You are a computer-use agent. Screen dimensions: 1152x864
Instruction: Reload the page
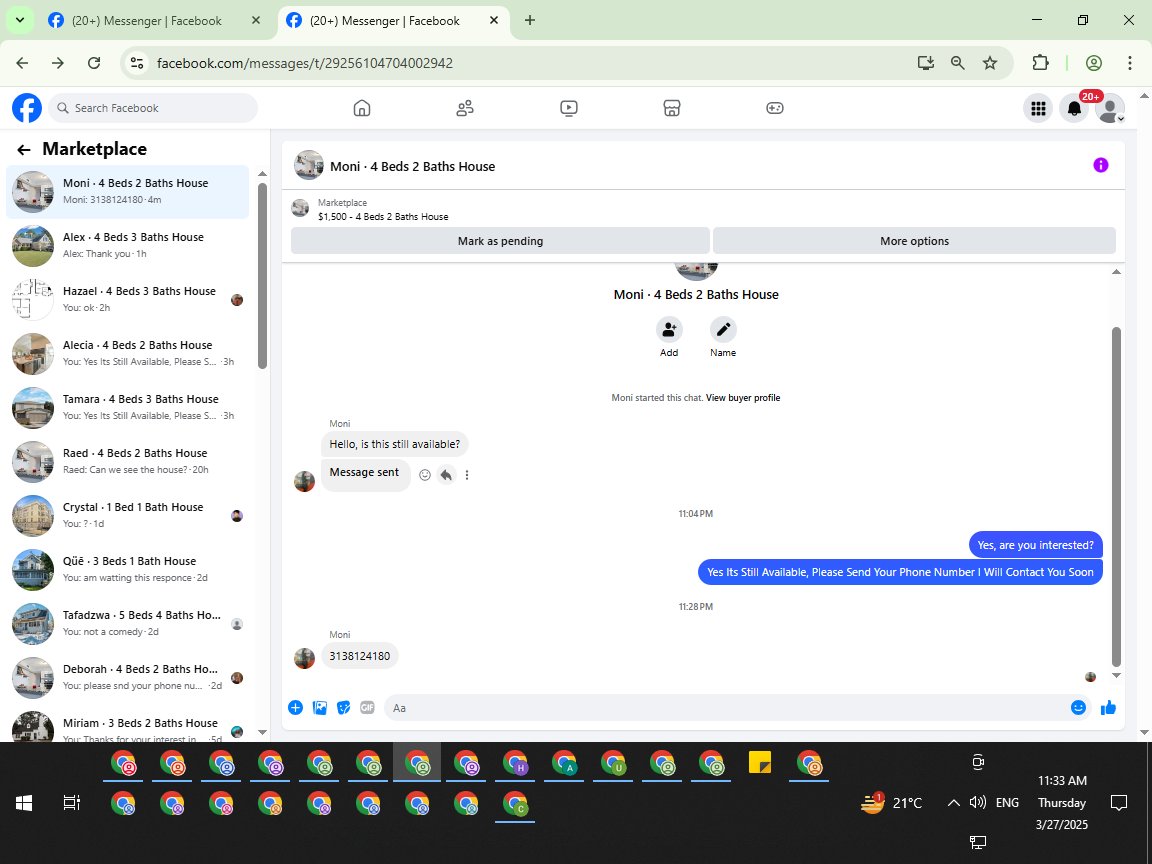click(94, 63)
